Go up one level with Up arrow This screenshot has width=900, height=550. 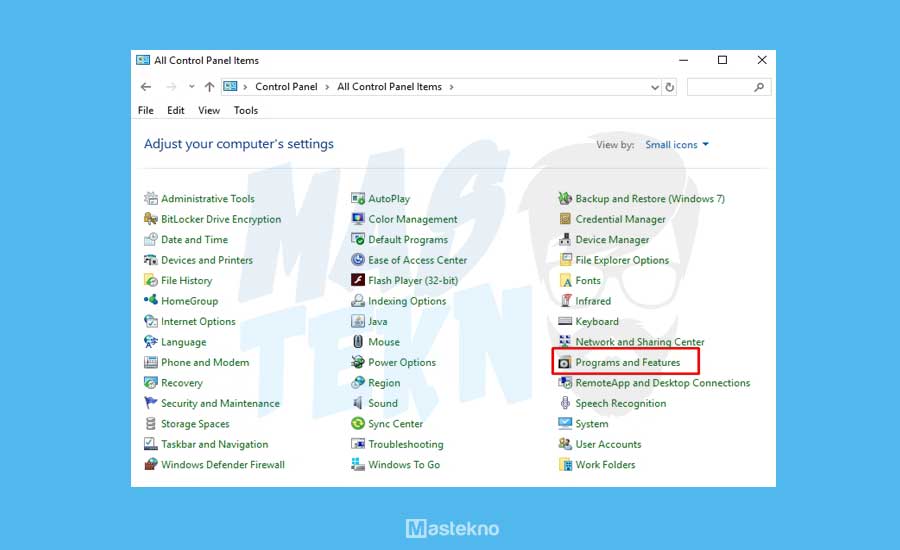(x=210, y=87)
